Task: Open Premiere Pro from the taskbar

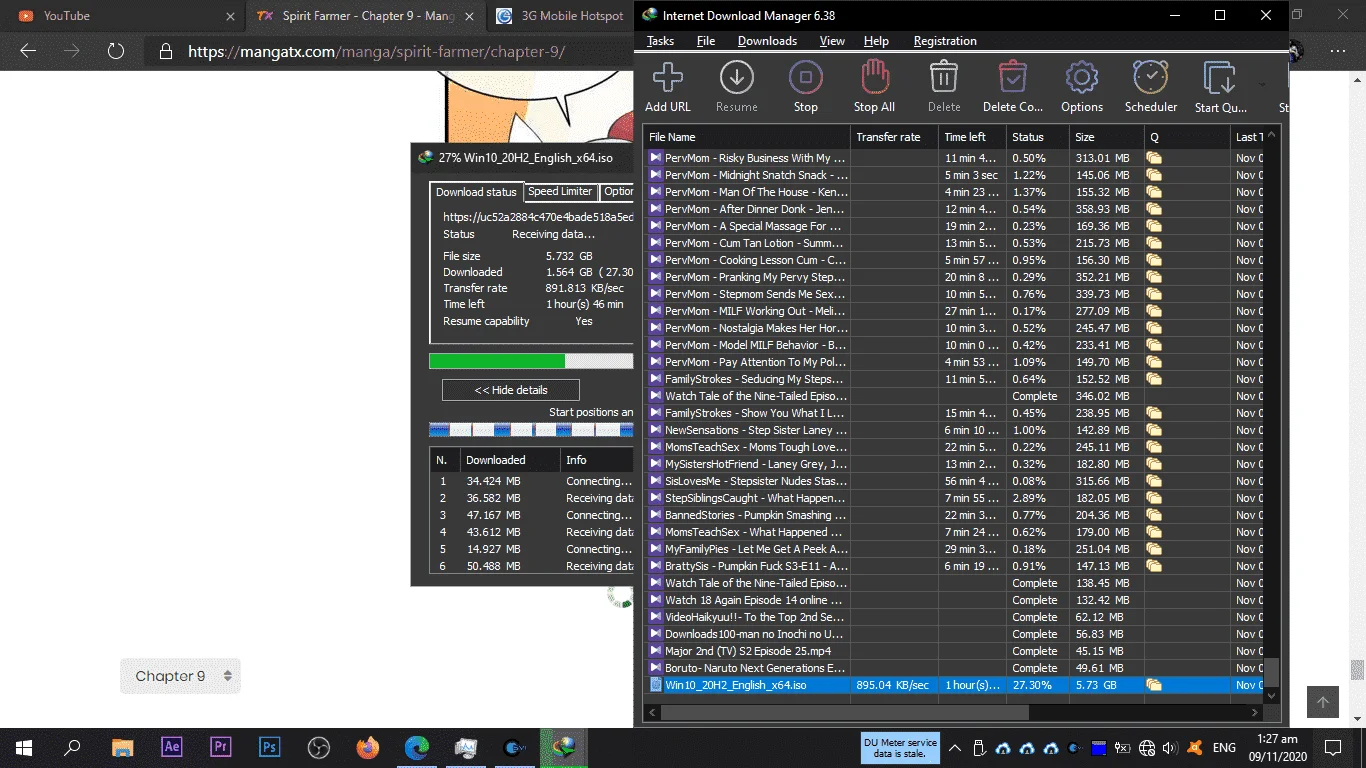Action: [220, 747]
